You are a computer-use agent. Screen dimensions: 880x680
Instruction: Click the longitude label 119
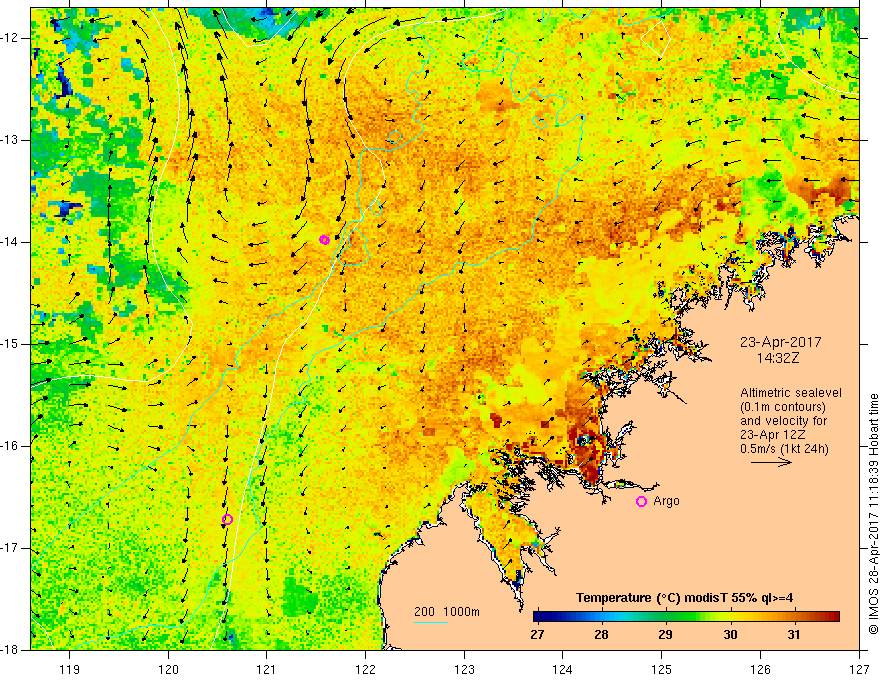tap(70, 669)
